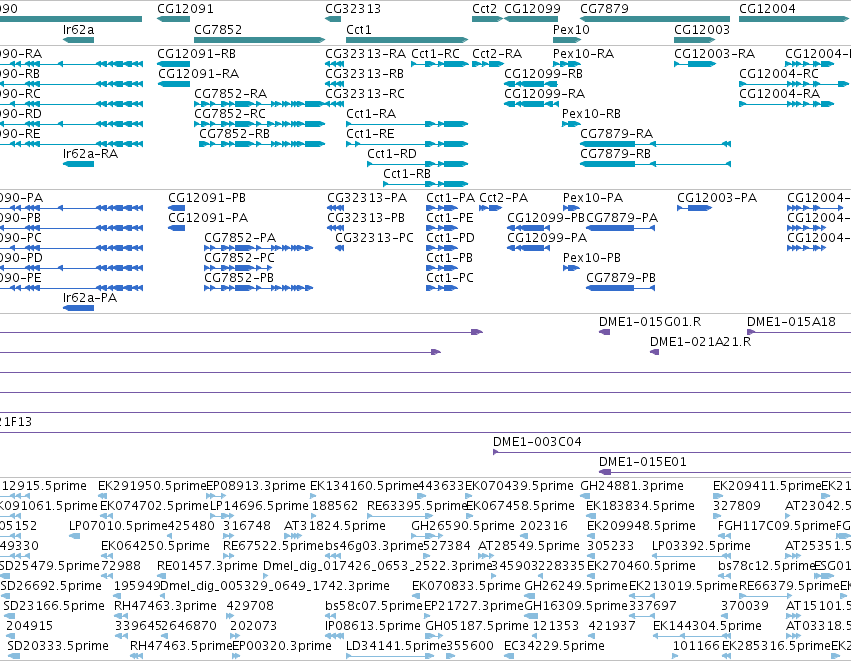Click protein CG12099-PA label
The width and height of the screenshot is (851, 661).
547,238
